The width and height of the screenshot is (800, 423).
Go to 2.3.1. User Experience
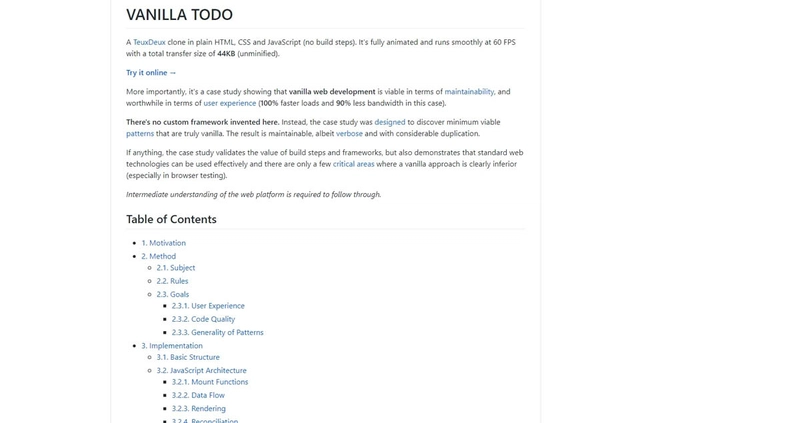(208, 306)
